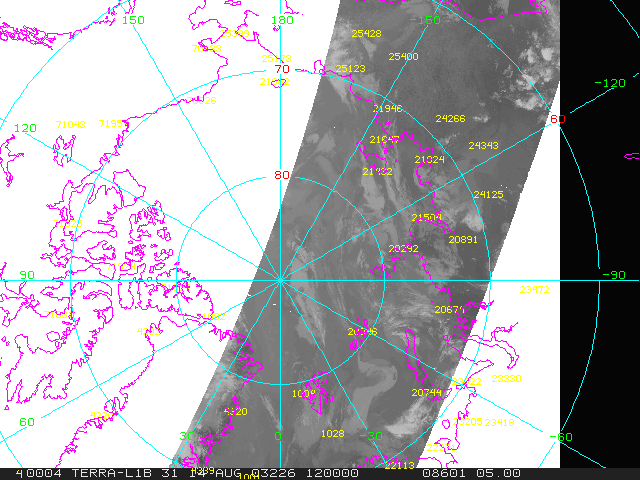Click the 08601 value in caption
This screenshot has width=640, height=480.
[444, 473]
